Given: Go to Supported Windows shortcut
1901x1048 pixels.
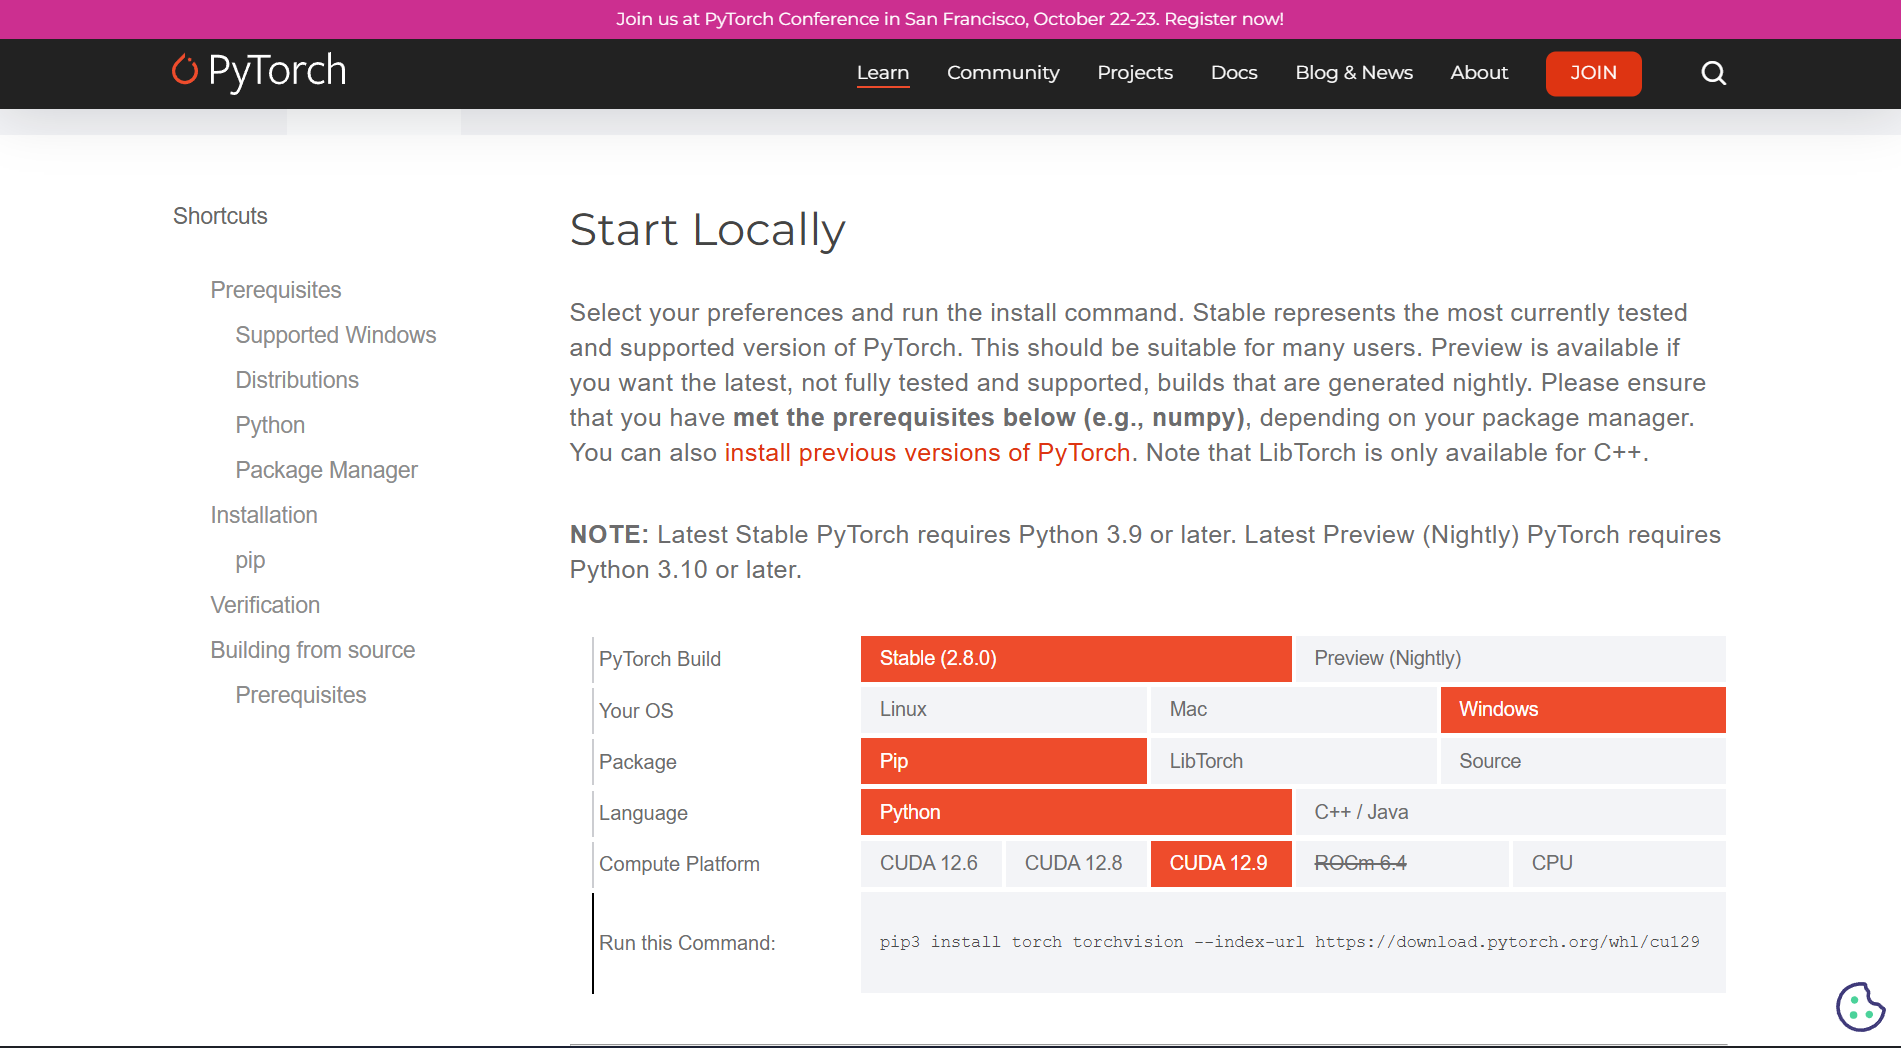Looking at the screenshot, I should click(336, 335).
